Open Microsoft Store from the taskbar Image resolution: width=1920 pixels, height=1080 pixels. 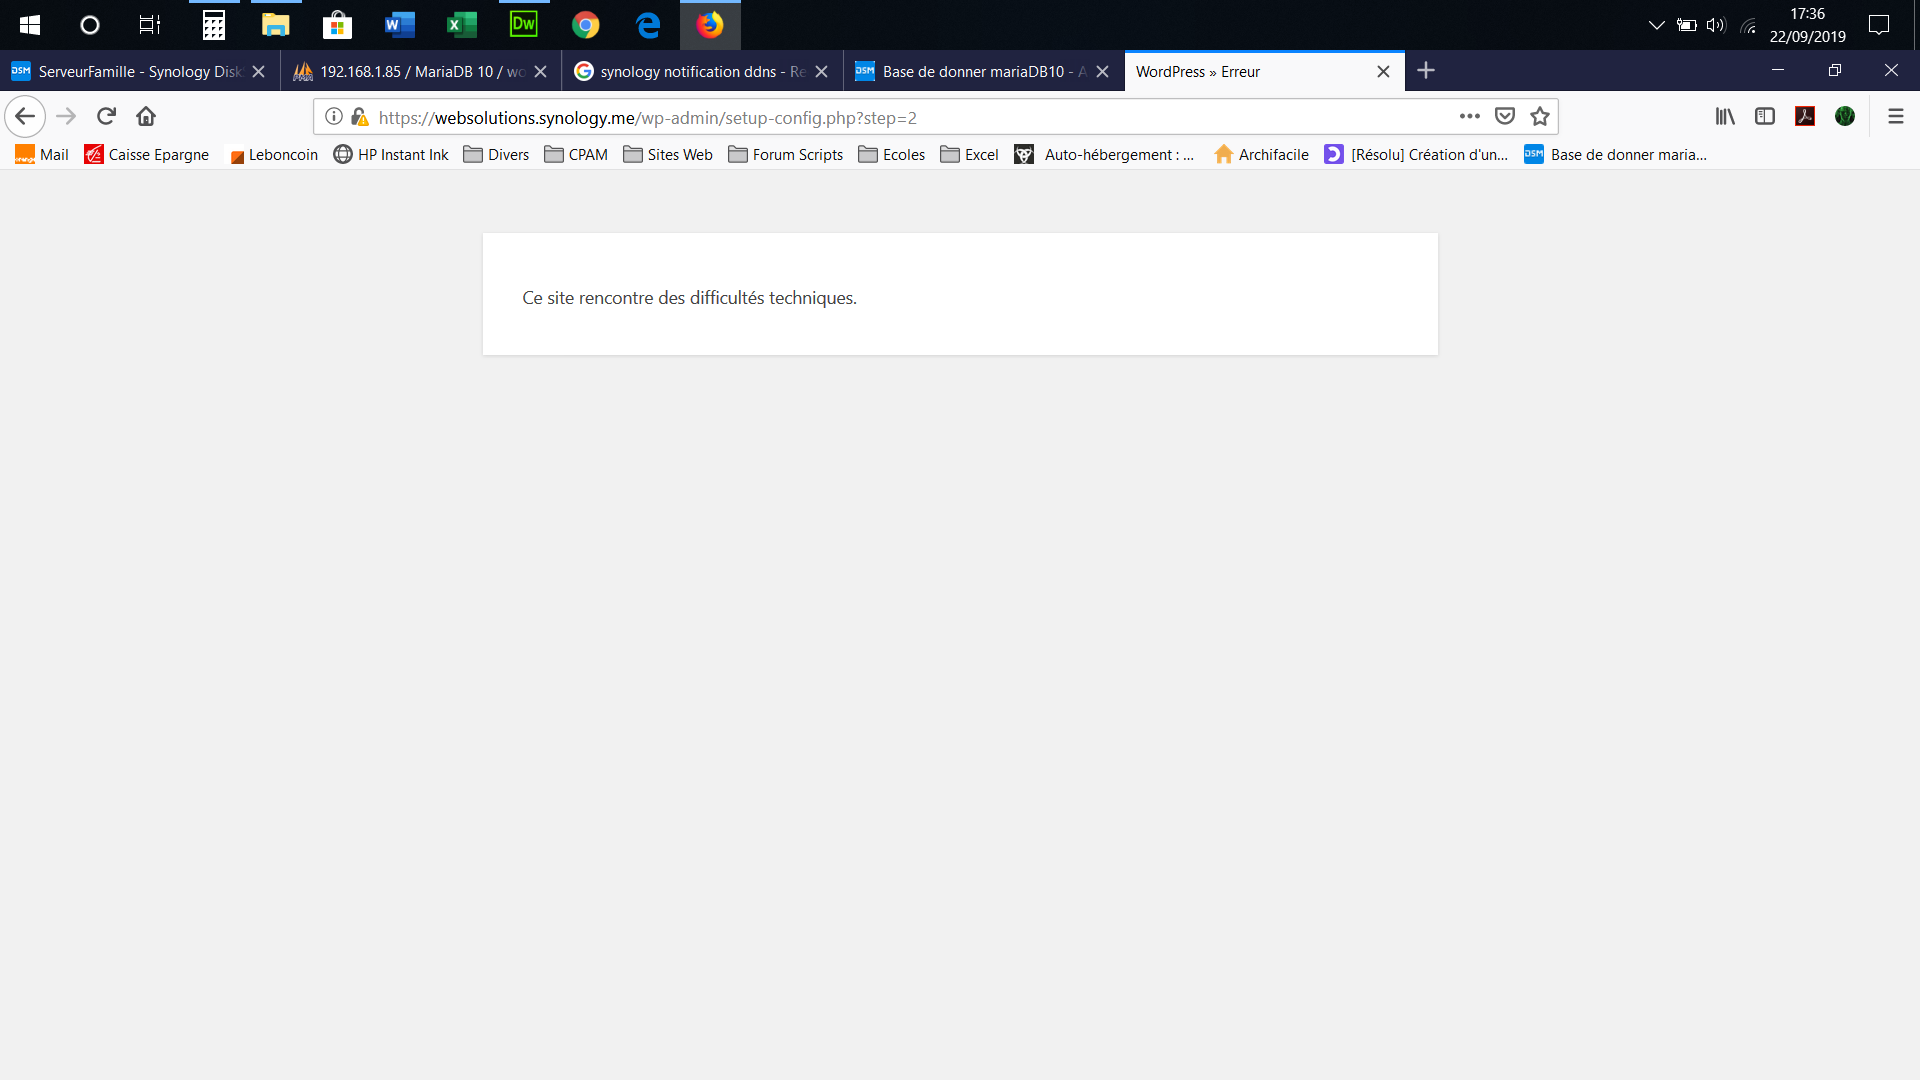(x=337, y=25)
